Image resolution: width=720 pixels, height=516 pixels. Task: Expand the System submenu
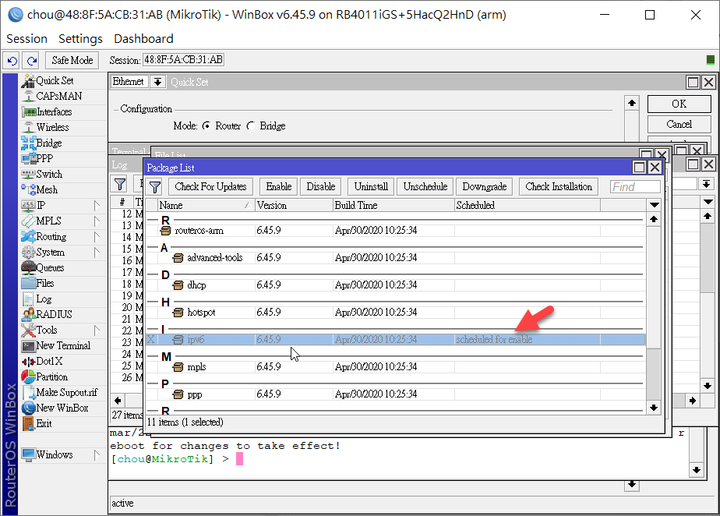point(96,252)
